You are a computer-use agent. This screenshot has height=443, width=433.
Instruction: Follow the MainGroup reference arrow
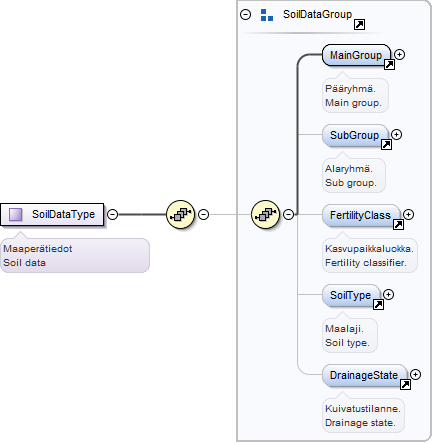tap(389, 64)
